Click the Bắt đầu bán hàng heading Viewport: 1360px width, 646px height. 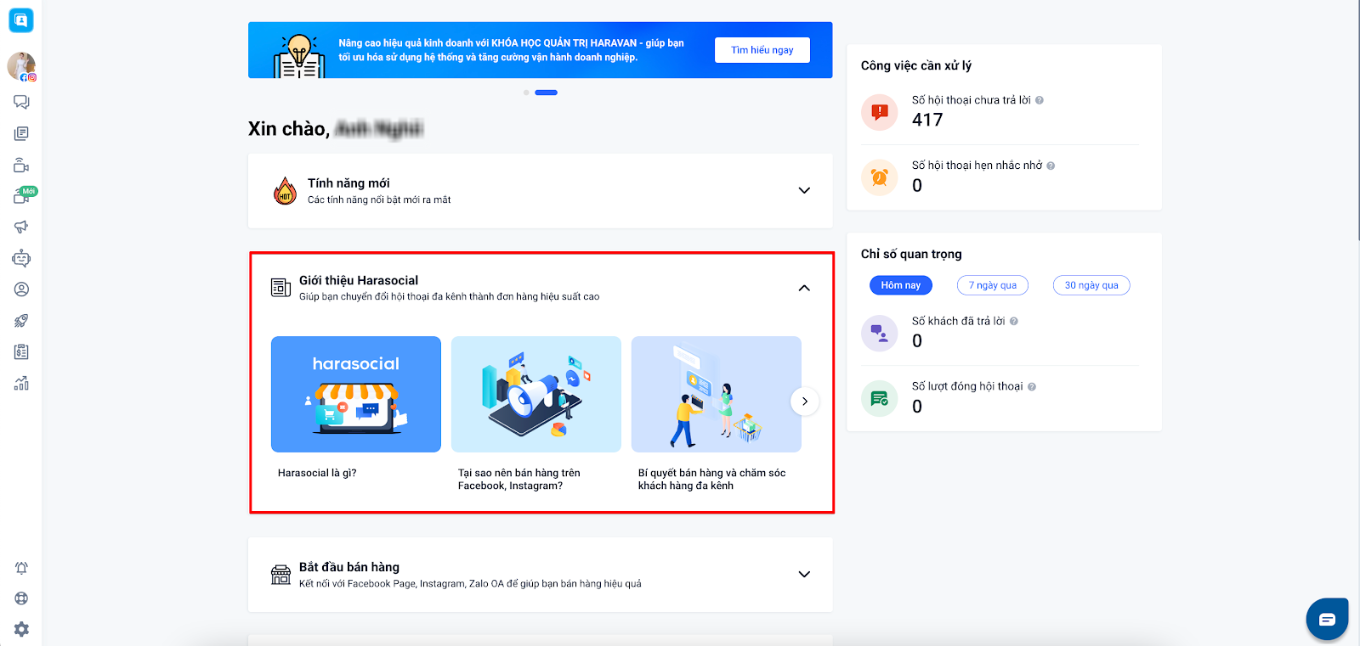tap(349, 567)
